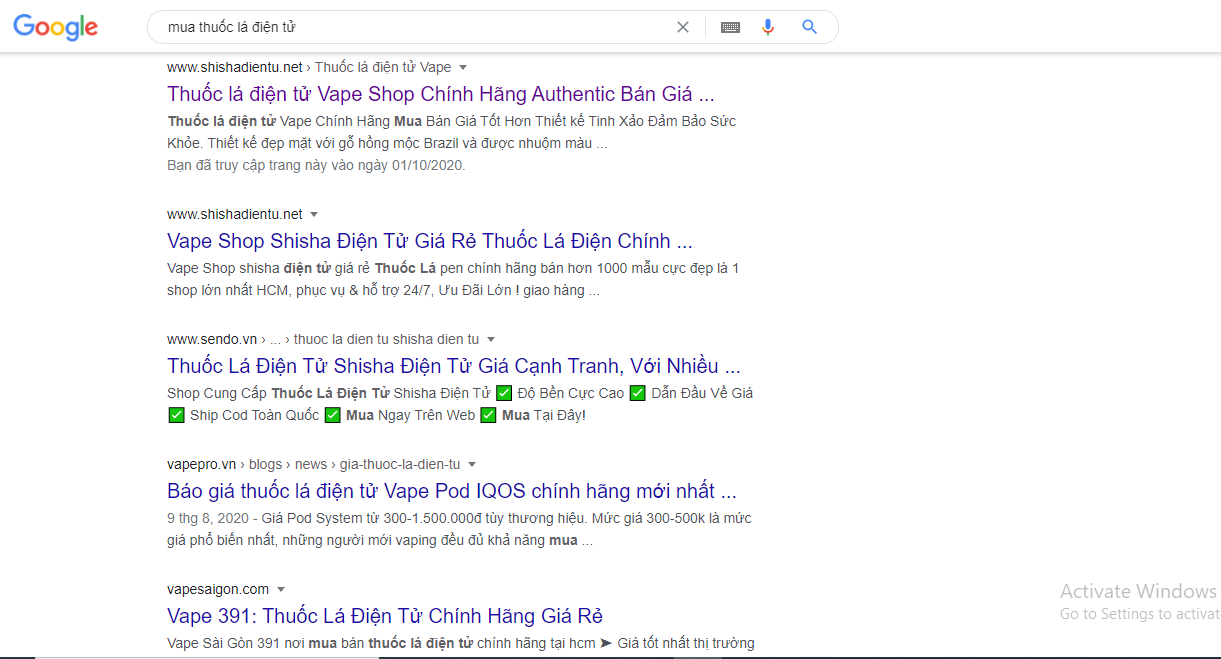
Task: Click the vapepro.vn URL breadcrumb
Action: click(x=201, y=464)
